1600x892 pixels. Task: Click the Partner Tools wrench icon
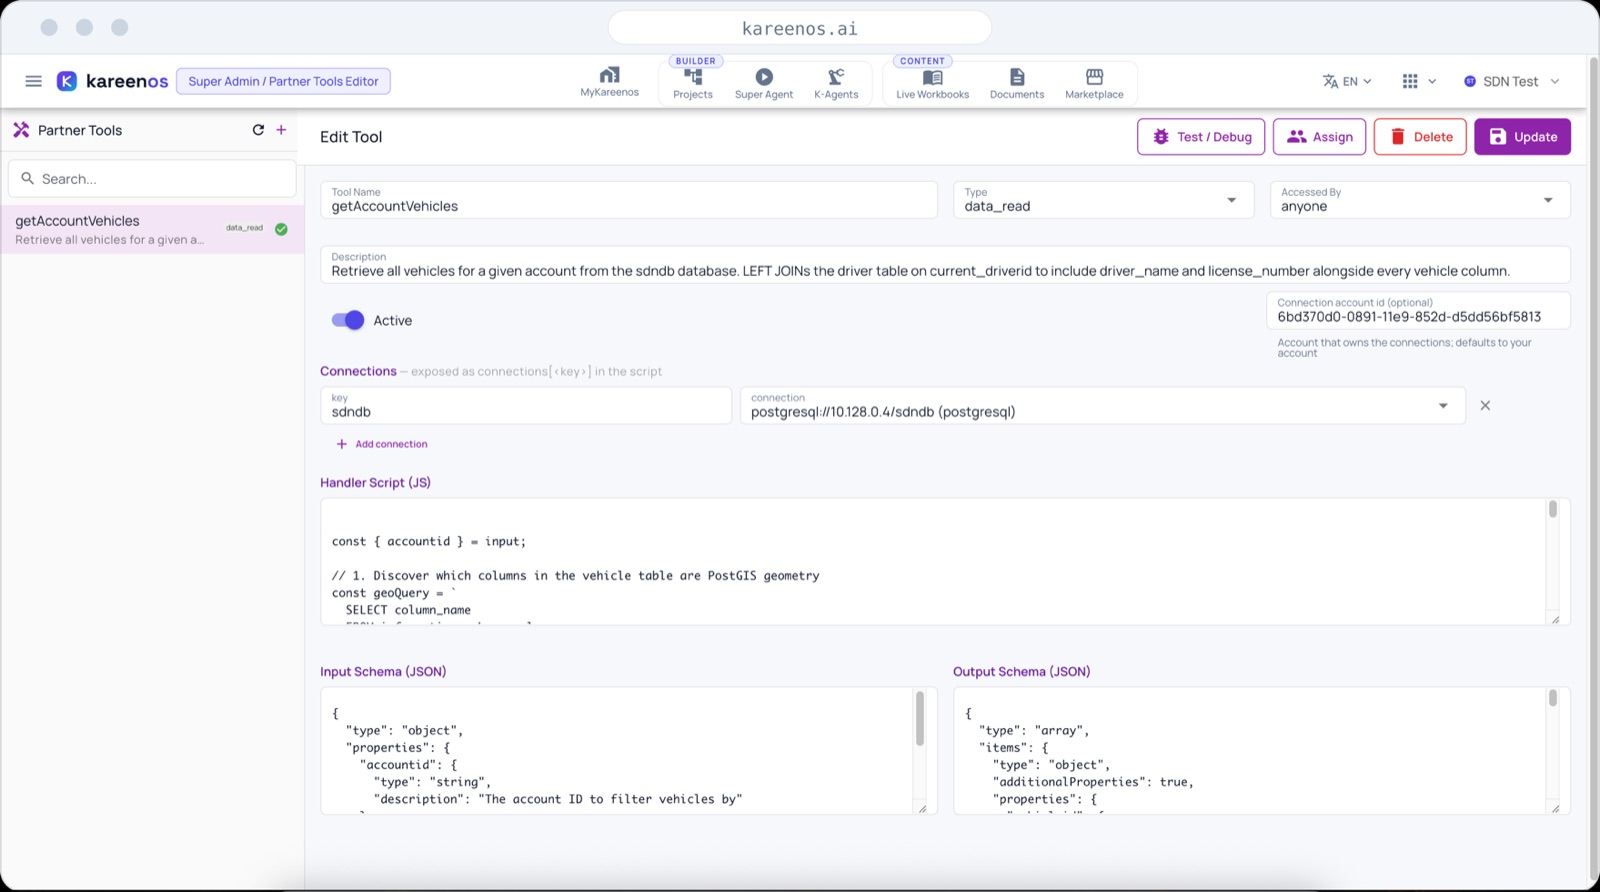pos(21,130)
